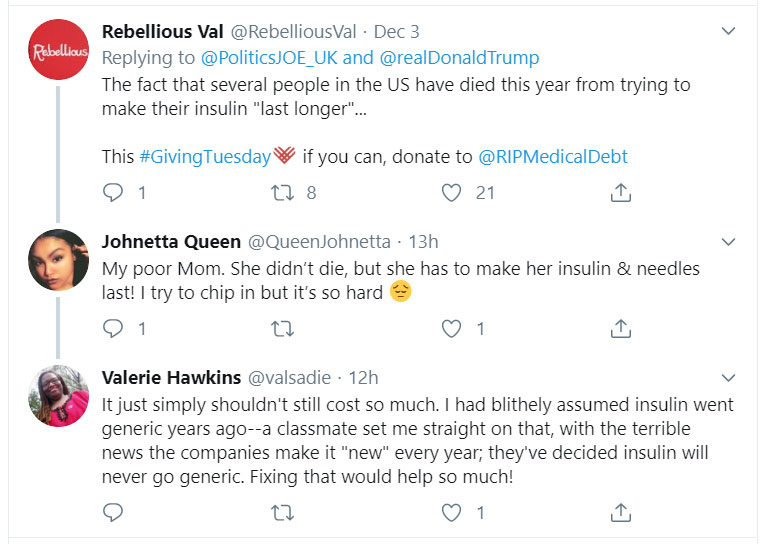Viewport: 770px width, 544px height.
Task: Retweet Rebellious Val's insulin tweet
Action: coord(285,193)
